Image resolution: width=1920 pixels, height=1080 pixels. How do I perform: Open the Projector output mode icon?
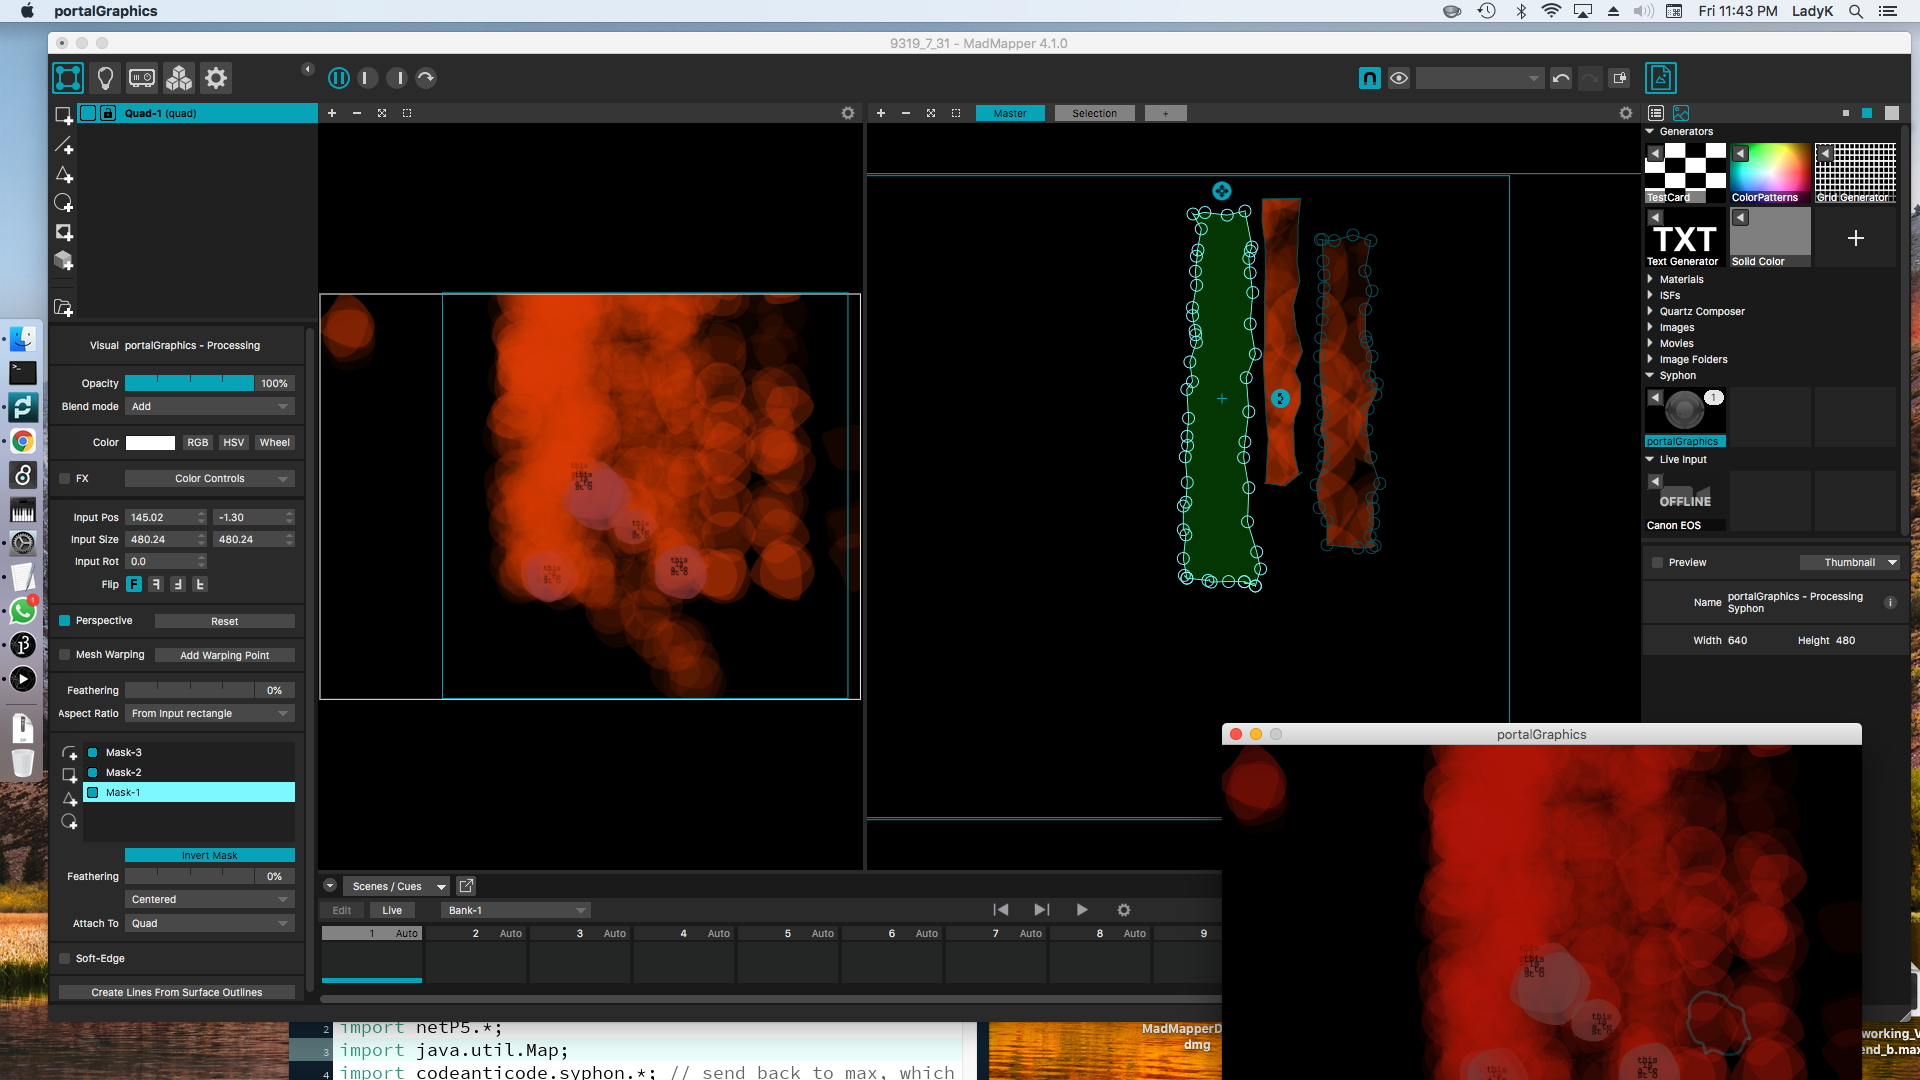tap(140, 77)
